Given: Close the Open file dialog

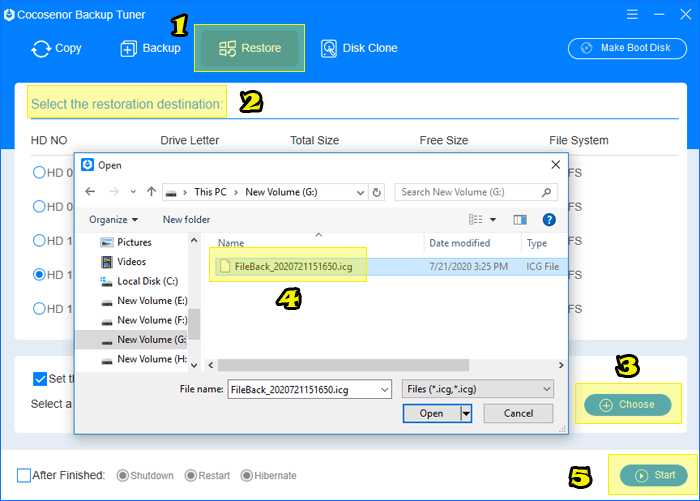Looking at the screenshot, I should click(x=555, y=165).
